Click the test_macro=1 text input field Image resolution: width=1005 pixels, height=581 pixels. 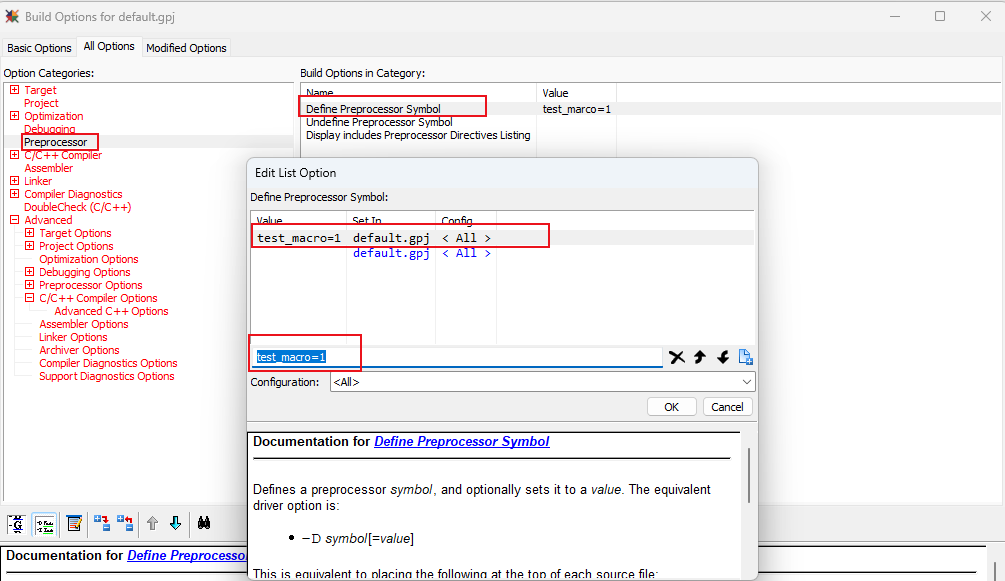pyautogui.click(x=455, y=357)
